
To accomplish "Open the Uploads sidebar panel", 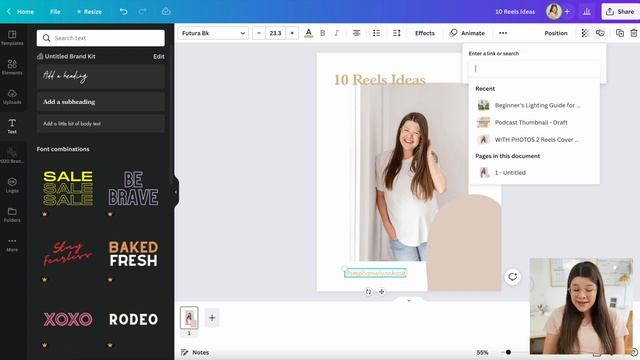I will coord(12,97).
